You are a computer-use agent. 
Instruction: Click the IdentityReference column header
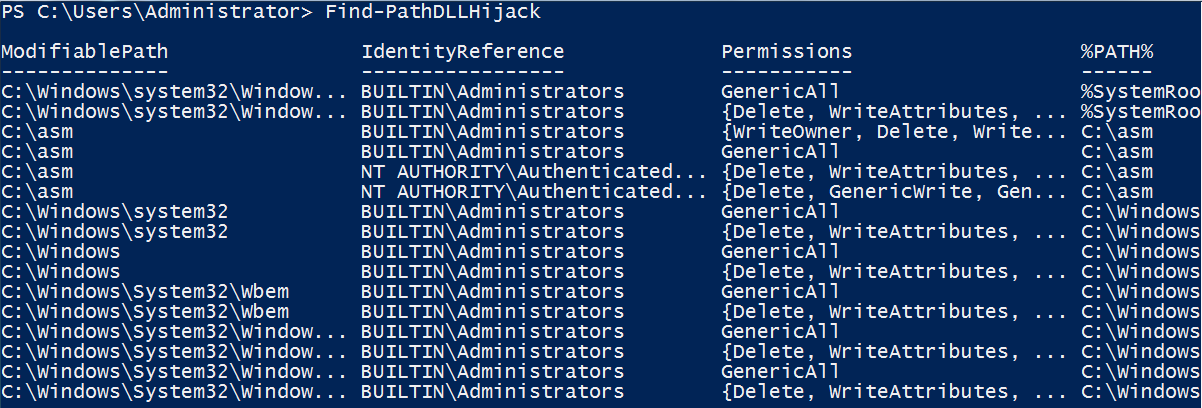point(463,52)
